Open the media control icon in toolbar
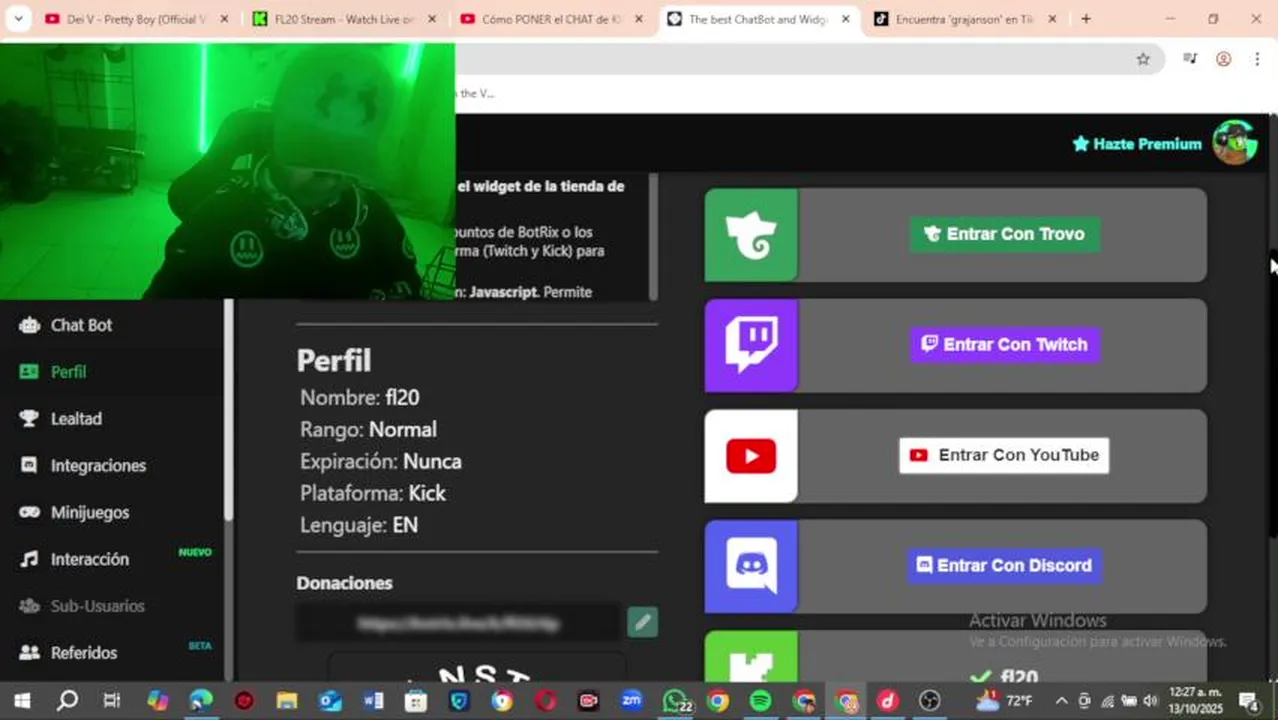This screenshot has height=720, width=1278. click(1189, 59)
